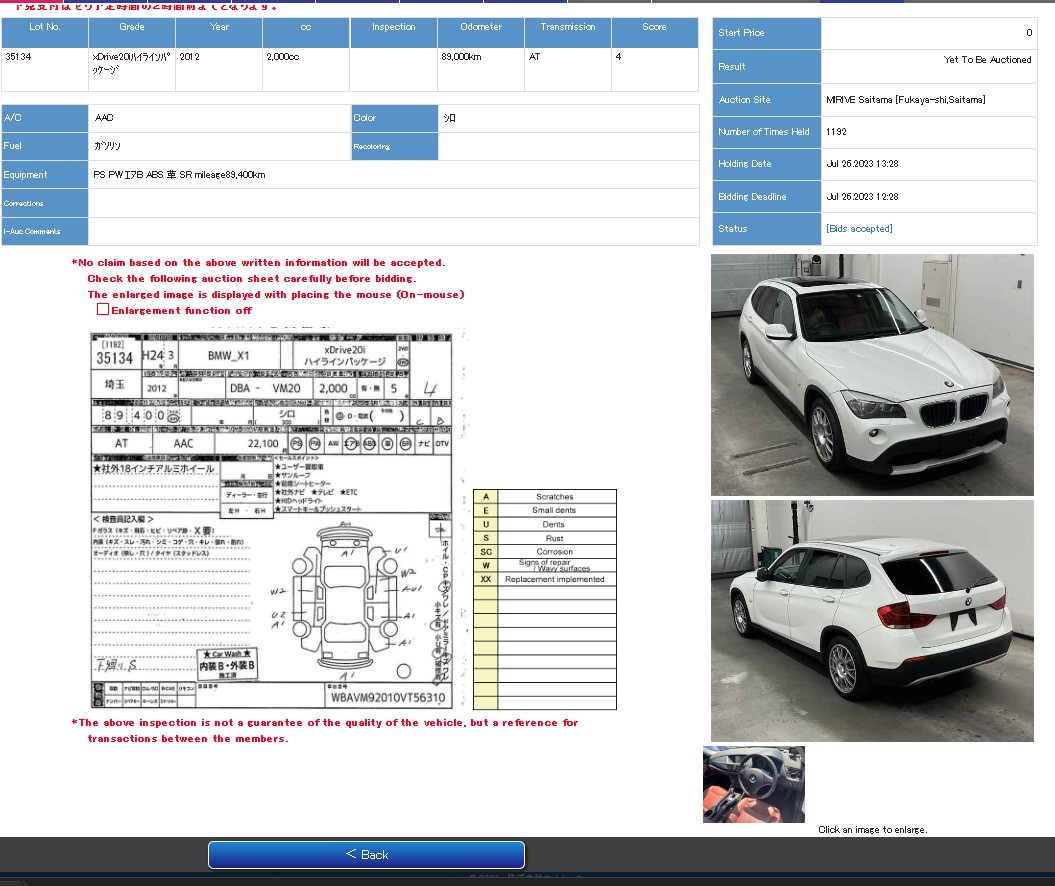Viewport: 1055px width, 886px height.
Task: Select the SR sunroof equipment icon
Action: [405, 443]
